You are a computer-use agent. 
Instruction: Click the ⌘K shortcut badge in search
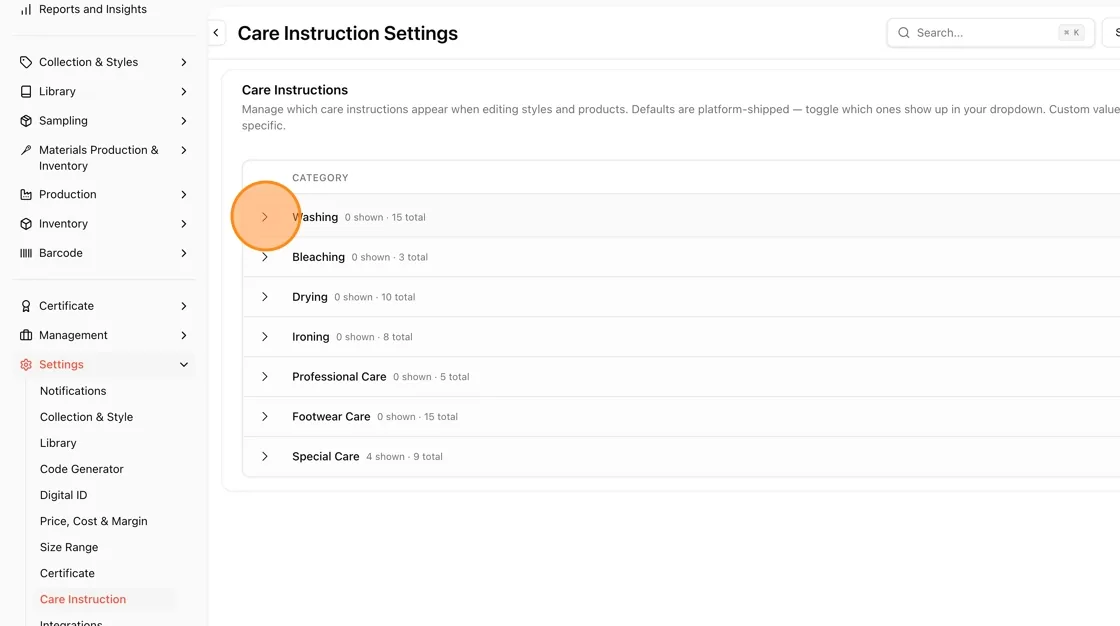click(1071, 33)
